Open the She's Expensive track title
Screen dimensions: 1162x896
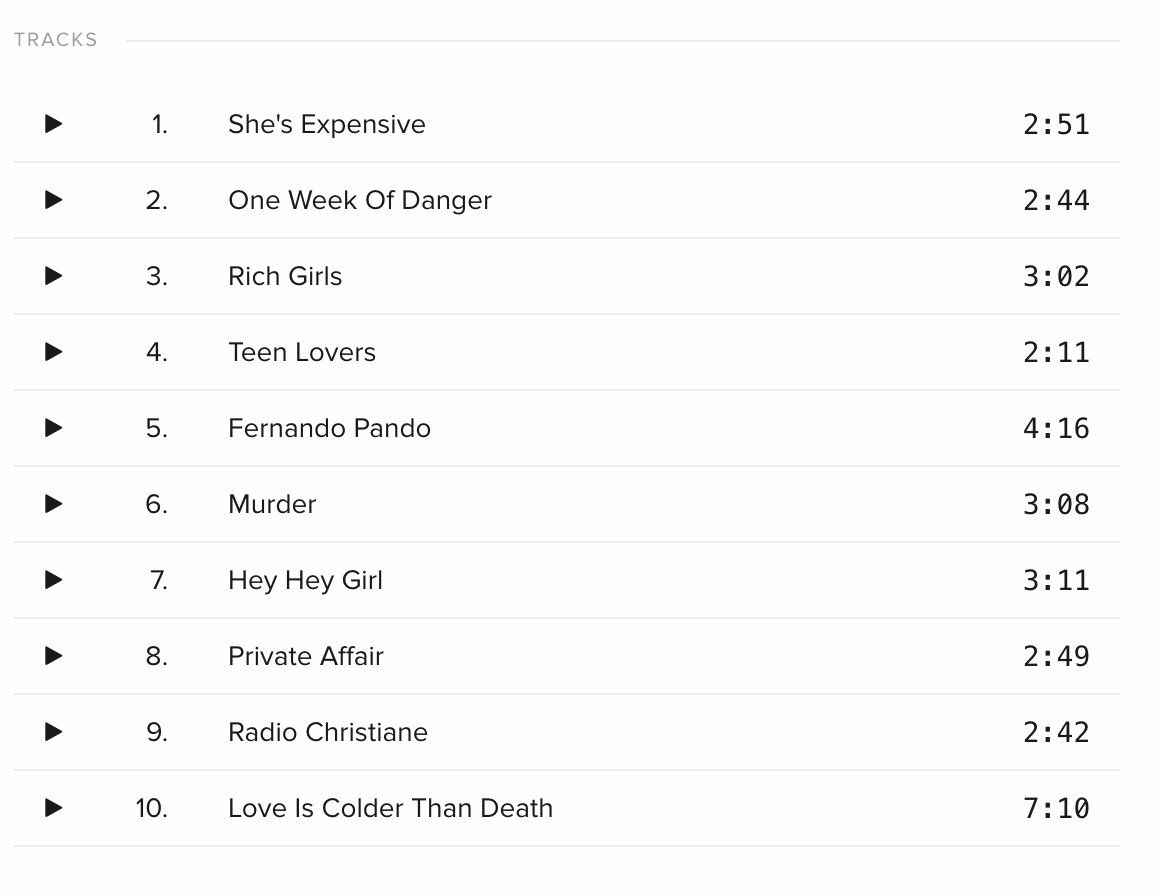coord(327,125)
